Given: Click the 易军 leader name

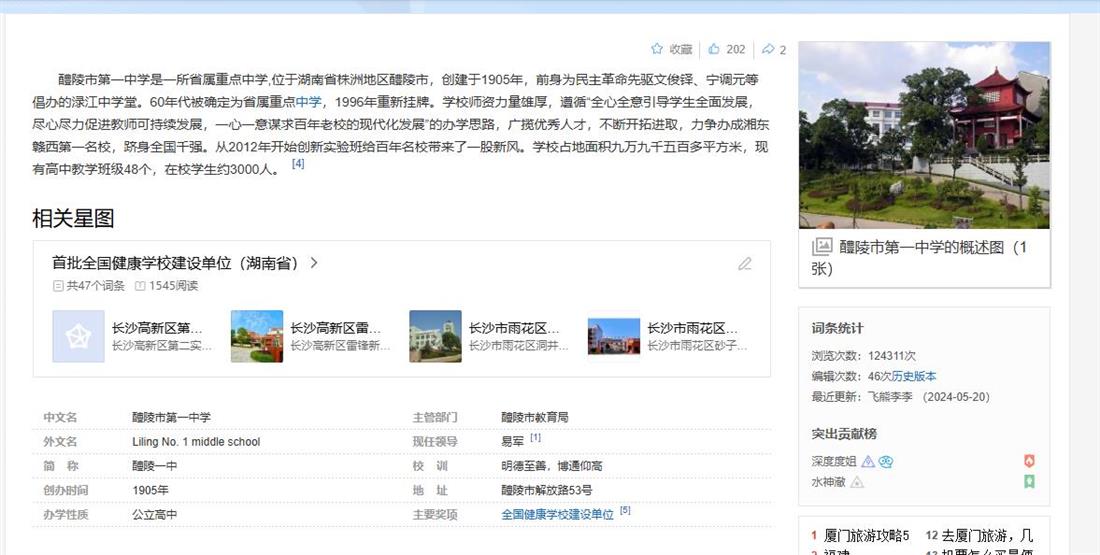Looking at the screenshot, I should (x=512, y=442).
